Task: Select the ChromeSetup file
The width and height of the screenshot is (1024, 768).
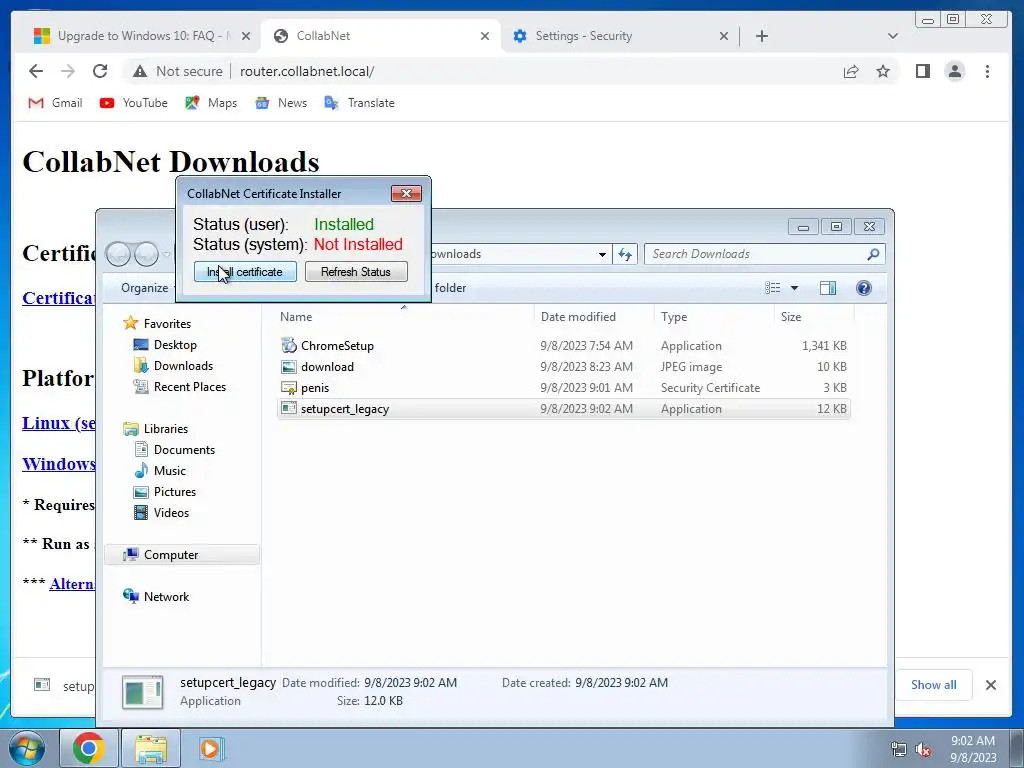Action: coord(564,345)
